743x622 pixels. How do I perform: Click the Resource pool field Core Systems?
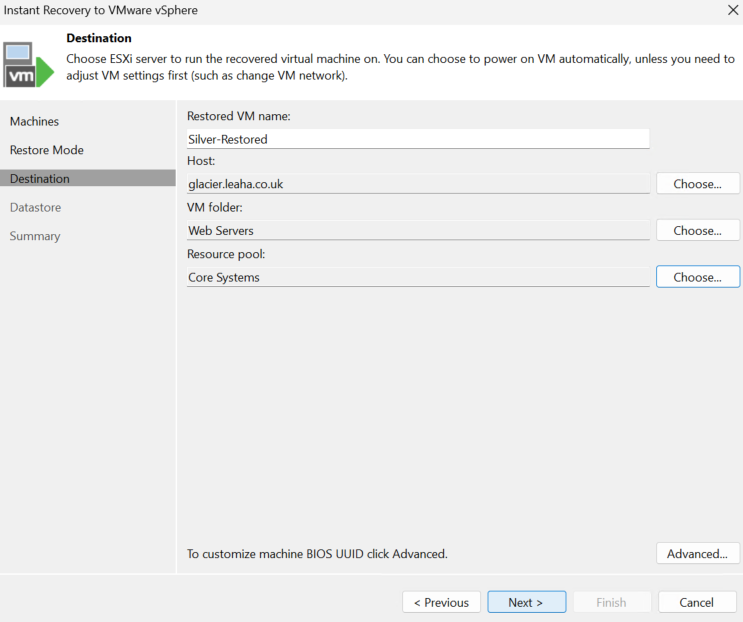418,277
